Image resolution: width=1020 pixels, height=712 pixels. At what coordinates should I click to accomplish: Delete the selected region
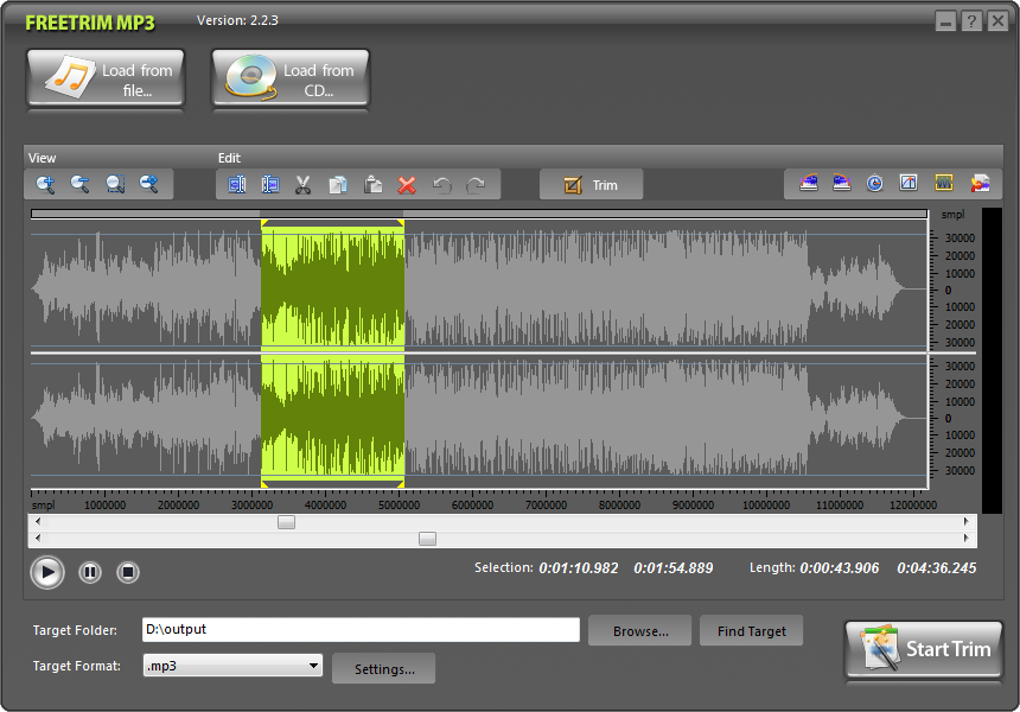(x=405, y=184)
